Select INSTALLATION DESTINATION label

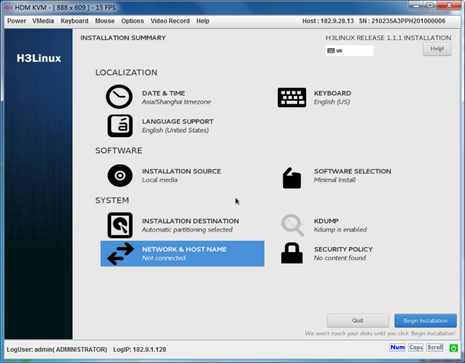190,221
